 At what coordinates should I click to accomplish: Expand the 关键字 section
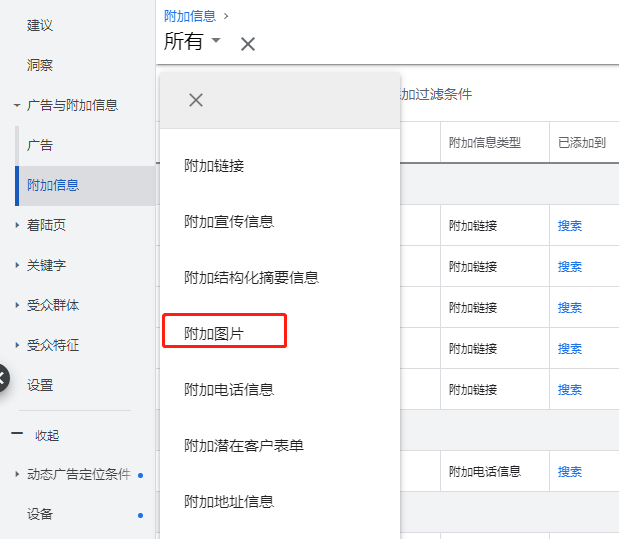coord(17,265)
